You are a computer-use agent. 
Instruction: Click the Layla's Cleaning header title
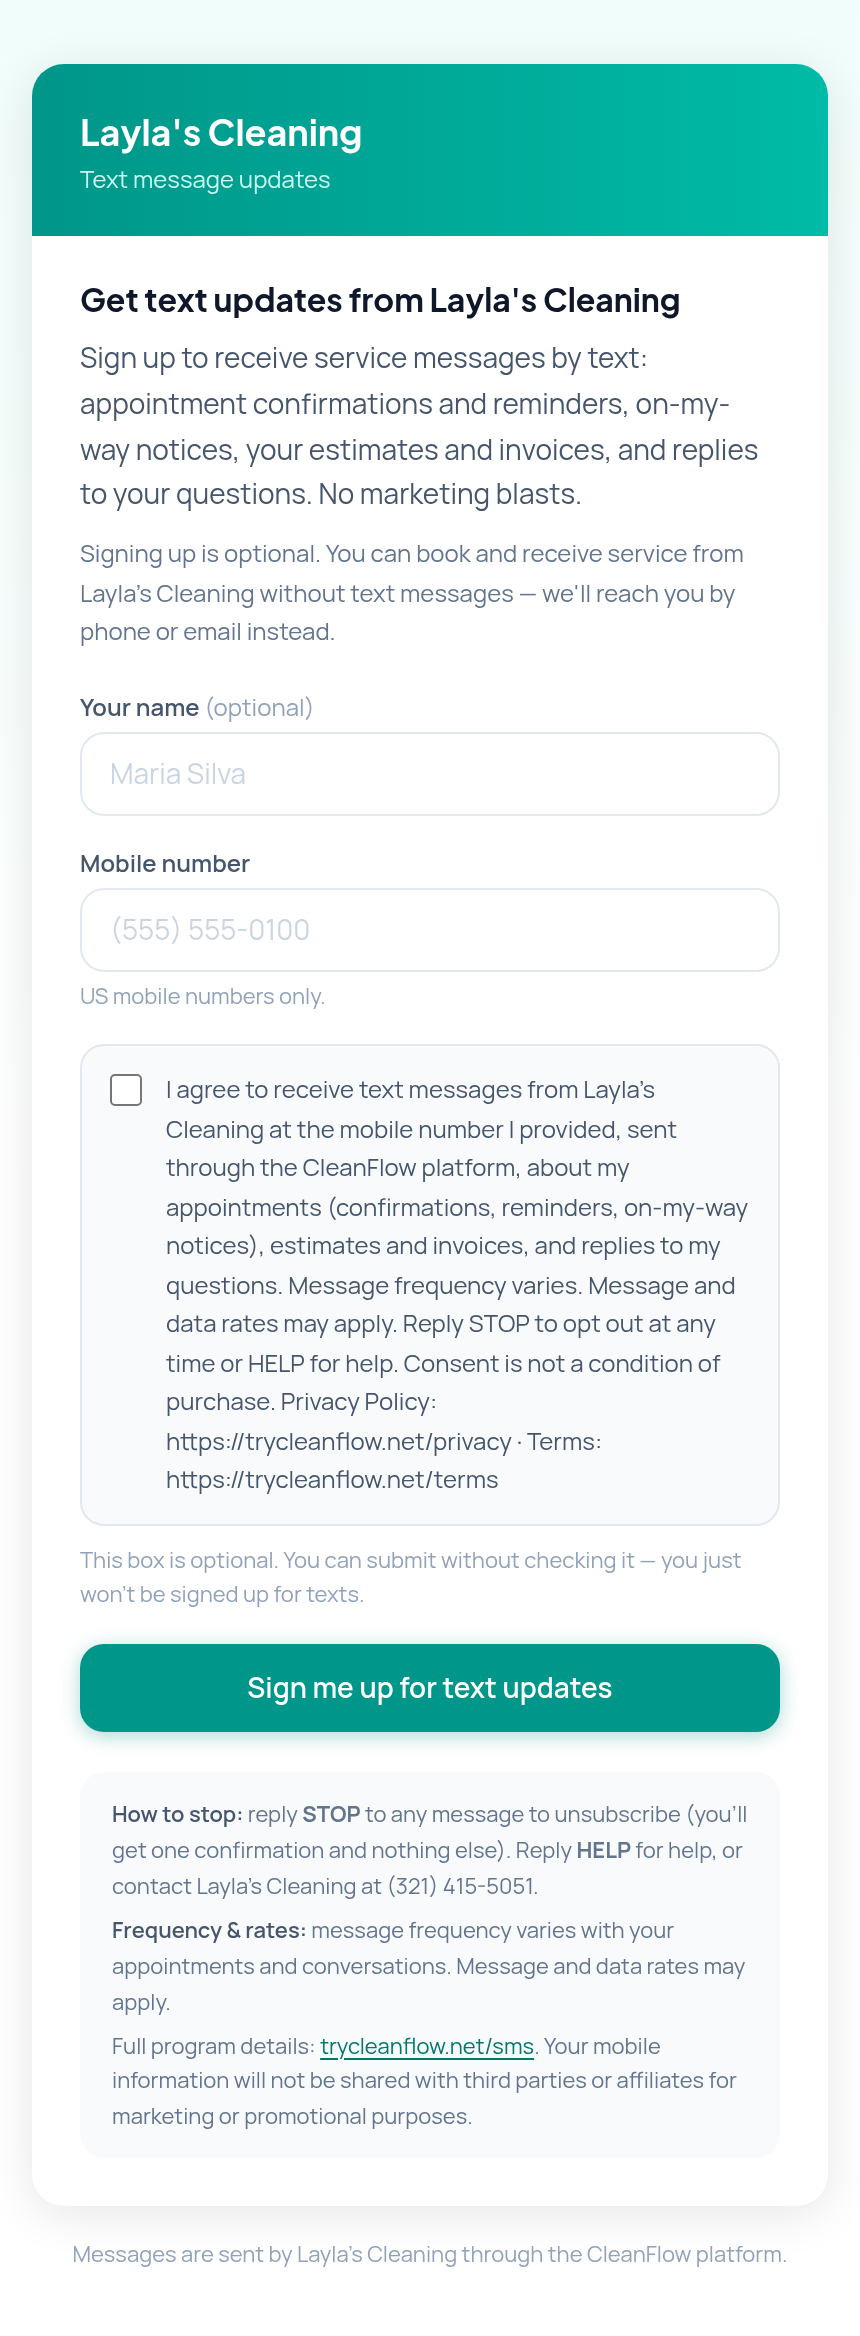[x=221, y=133]
